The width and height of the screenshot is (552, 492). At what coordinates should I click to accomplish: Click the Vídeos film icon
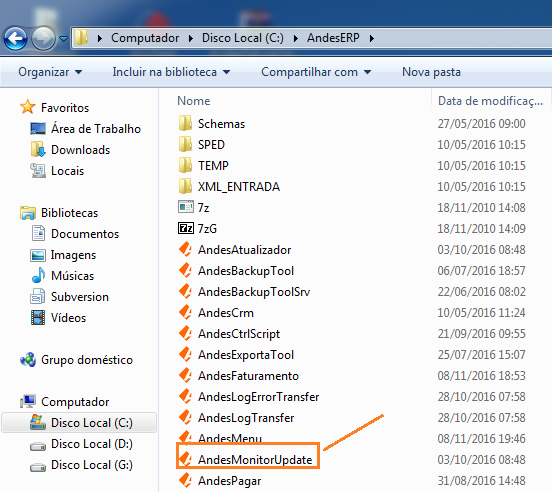38,318
